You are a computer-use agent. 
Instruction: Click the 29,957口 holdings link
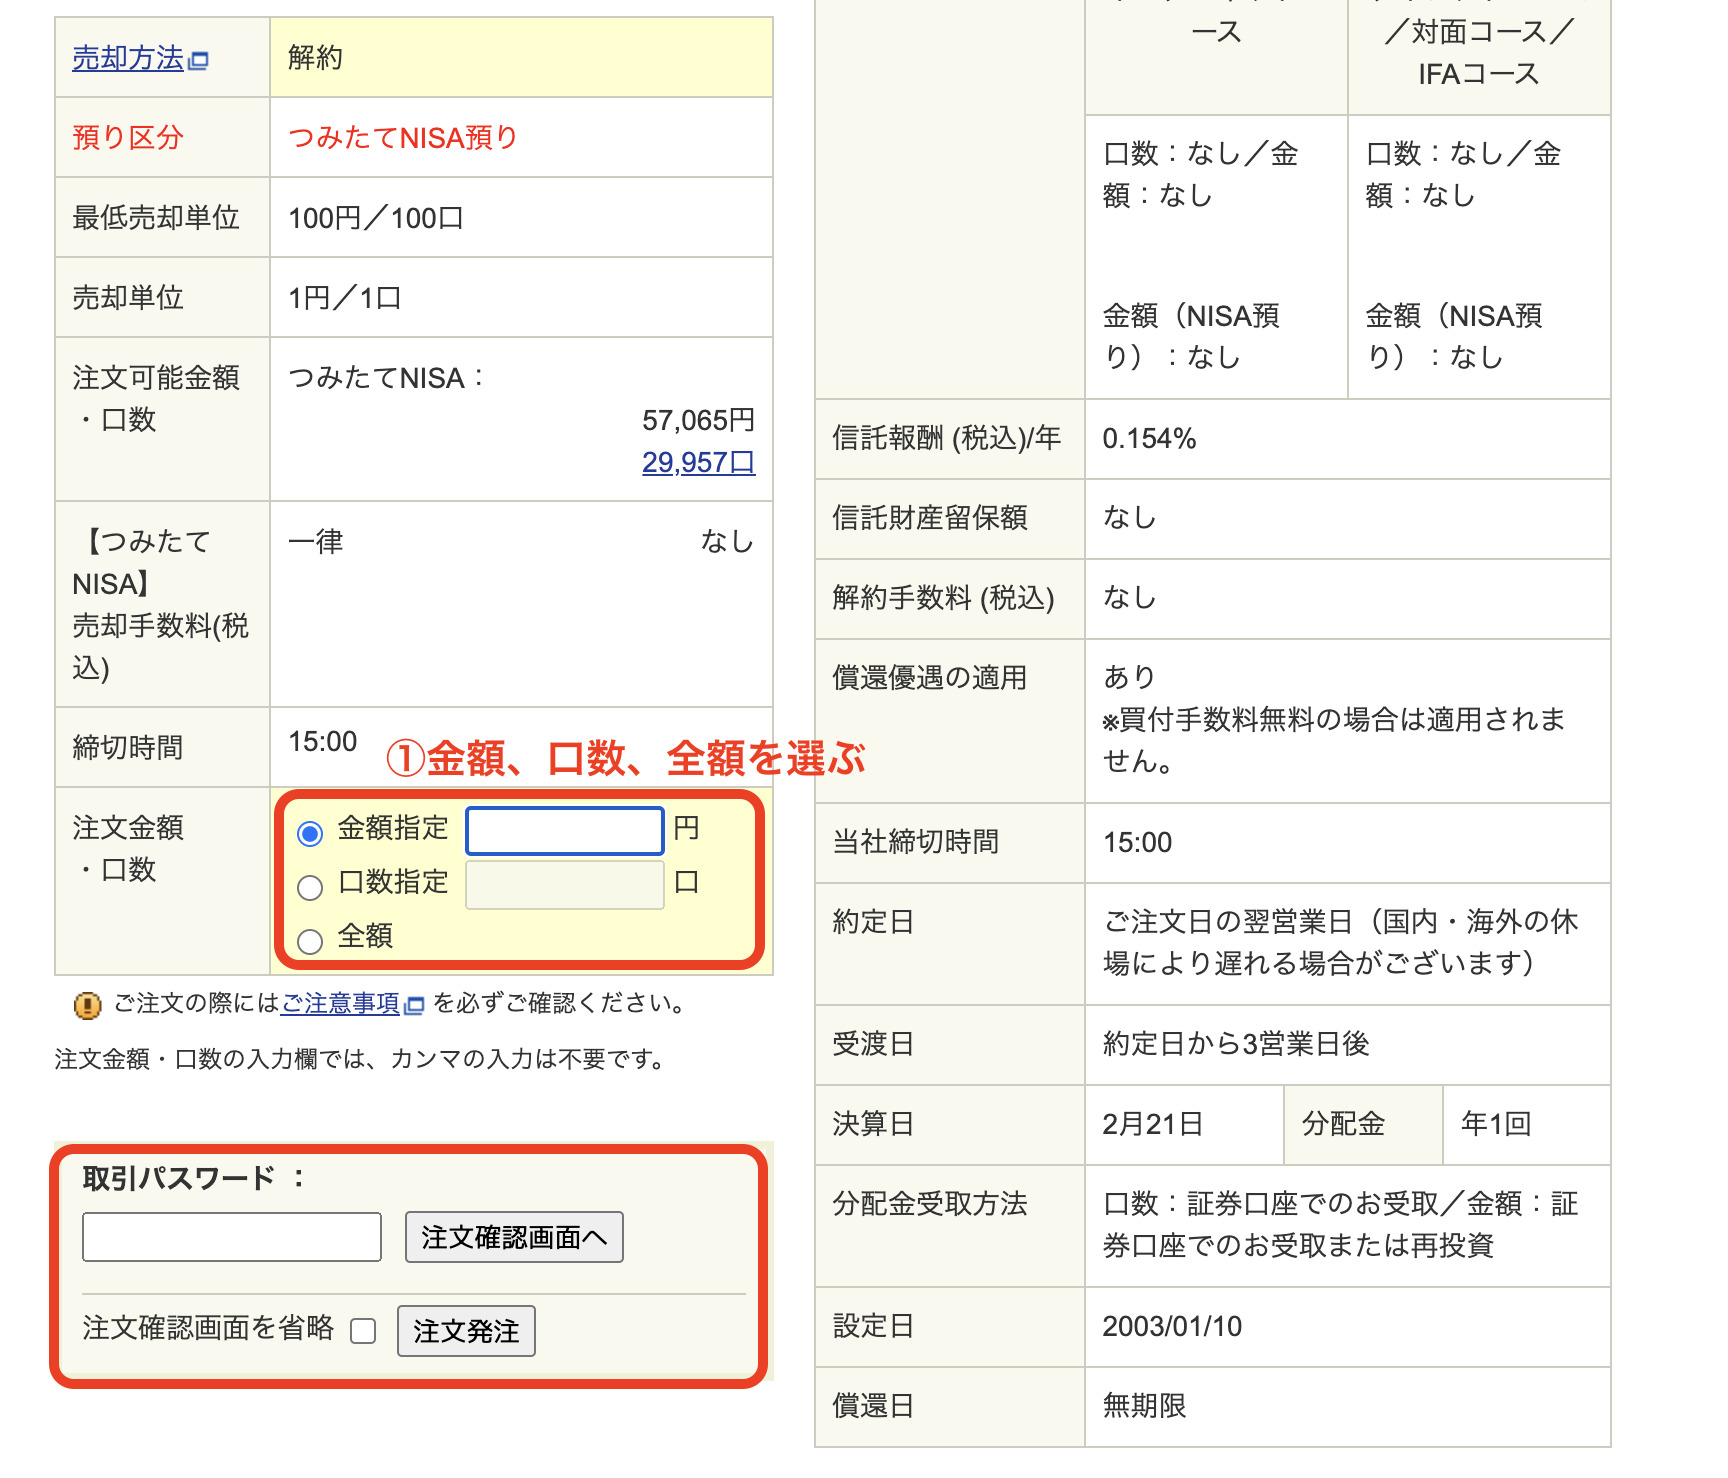tap(698, 462)
